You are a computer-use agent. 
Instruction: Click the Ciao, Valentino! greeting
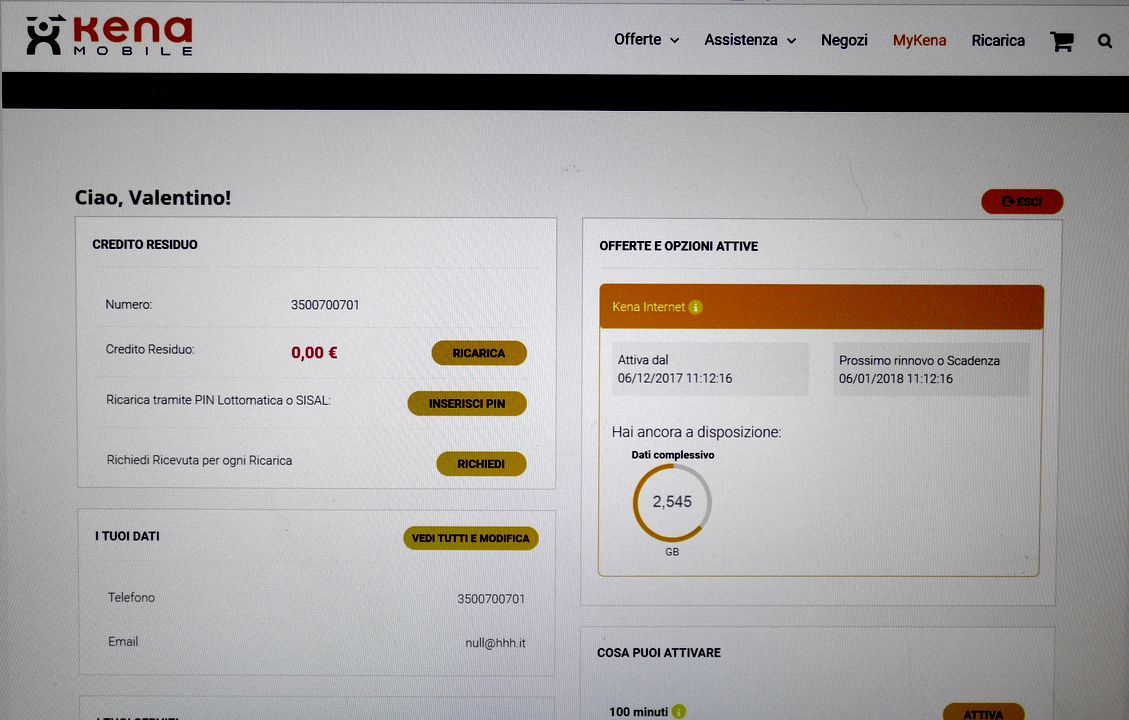153,197
